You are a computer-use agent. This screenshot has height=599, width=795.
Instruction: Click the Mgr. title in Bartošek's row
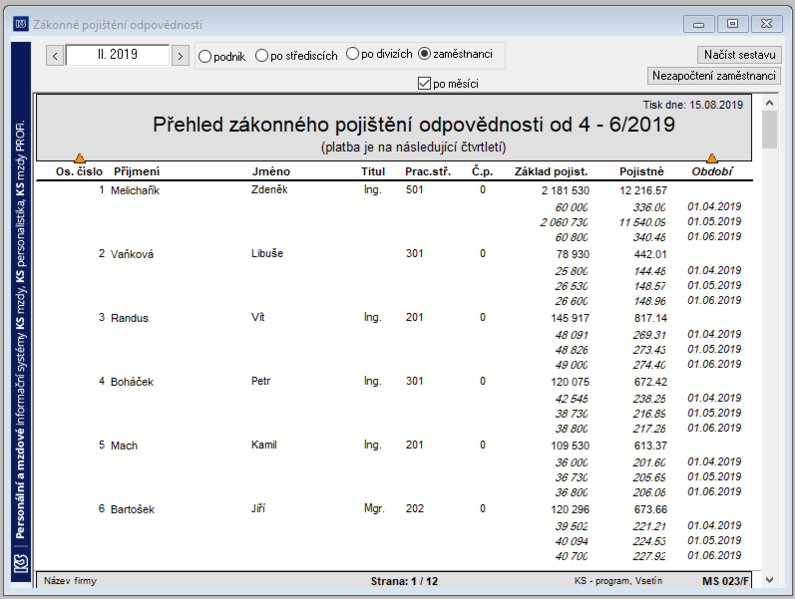point(374,508)
